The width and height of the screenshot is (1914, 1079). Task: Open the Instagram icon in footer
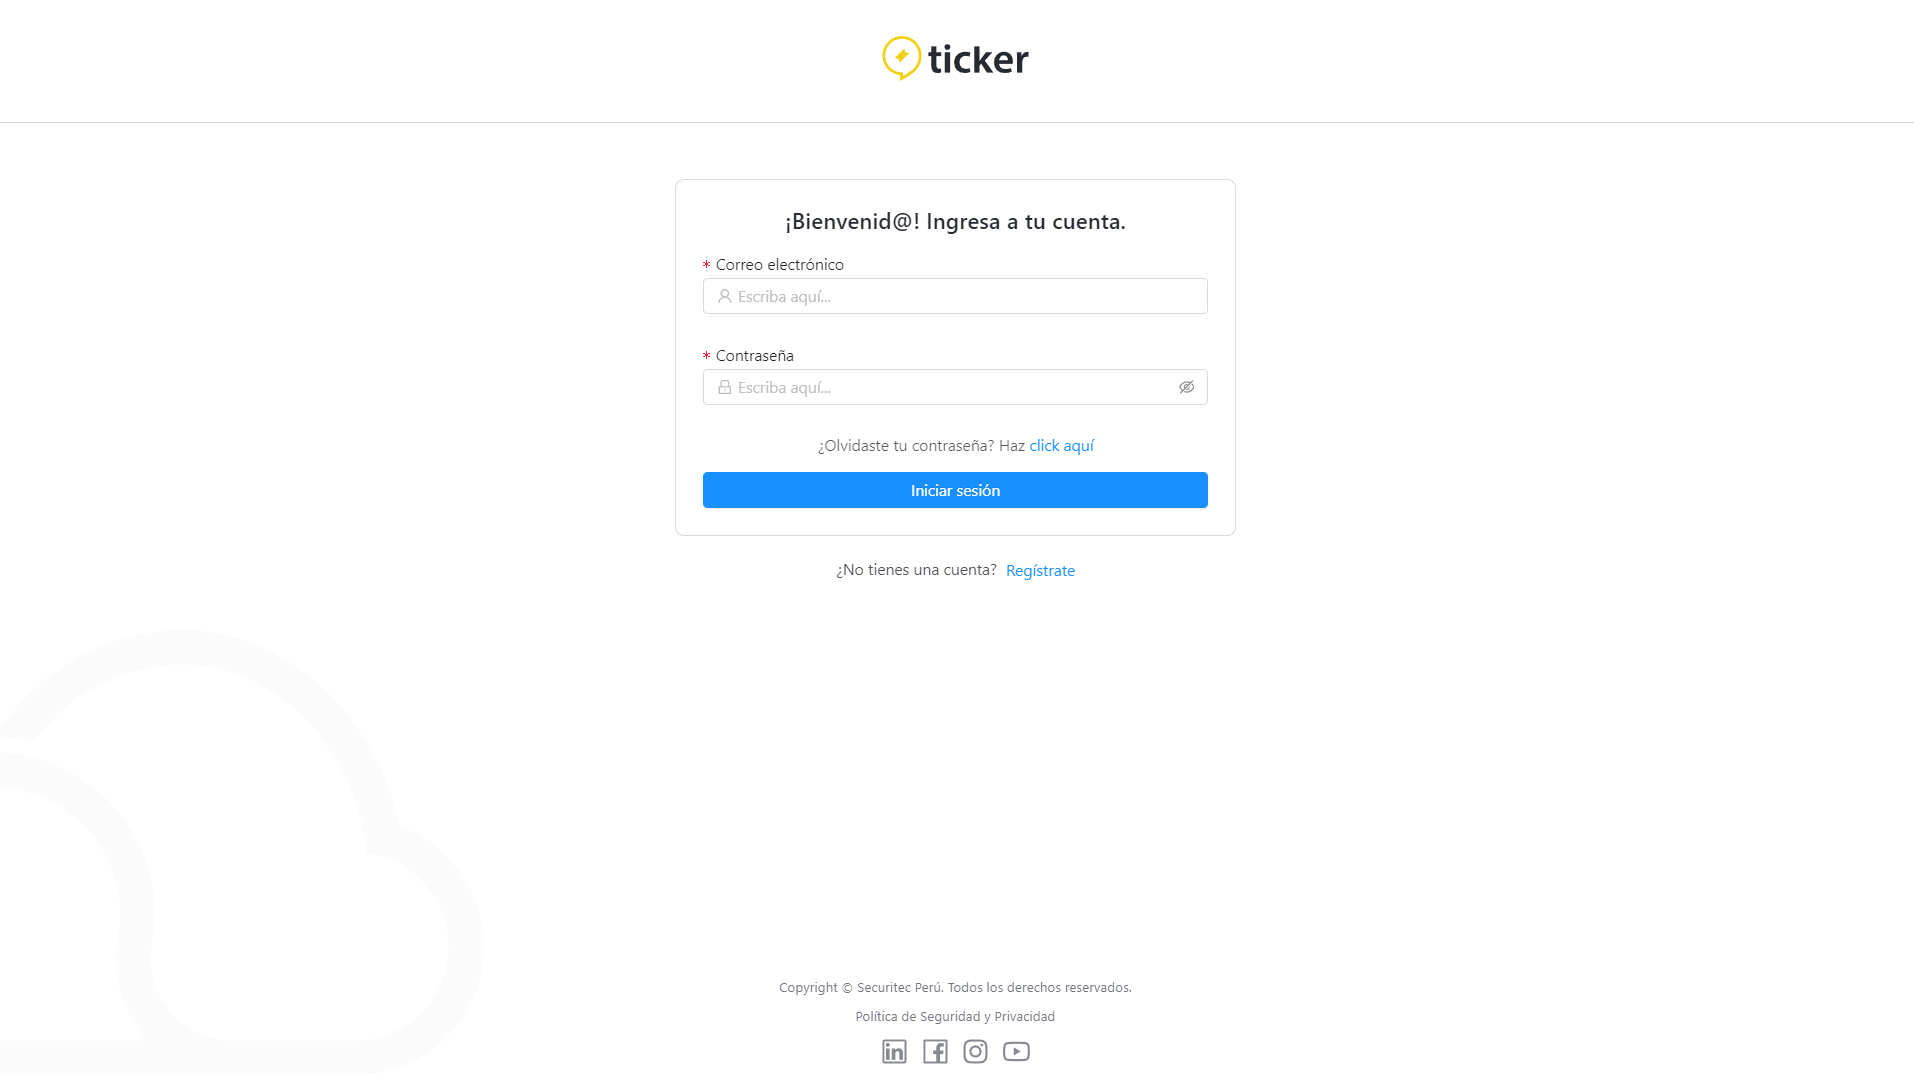pos(975,1051)
